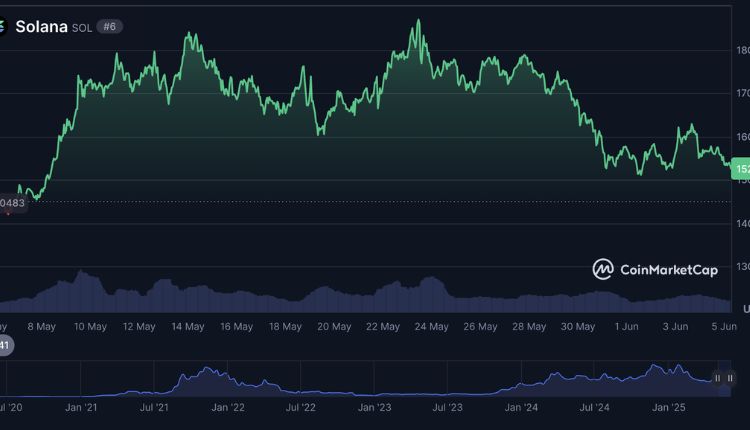Click the 10 May date label
750x430 pixels.
tap(90, 327)
